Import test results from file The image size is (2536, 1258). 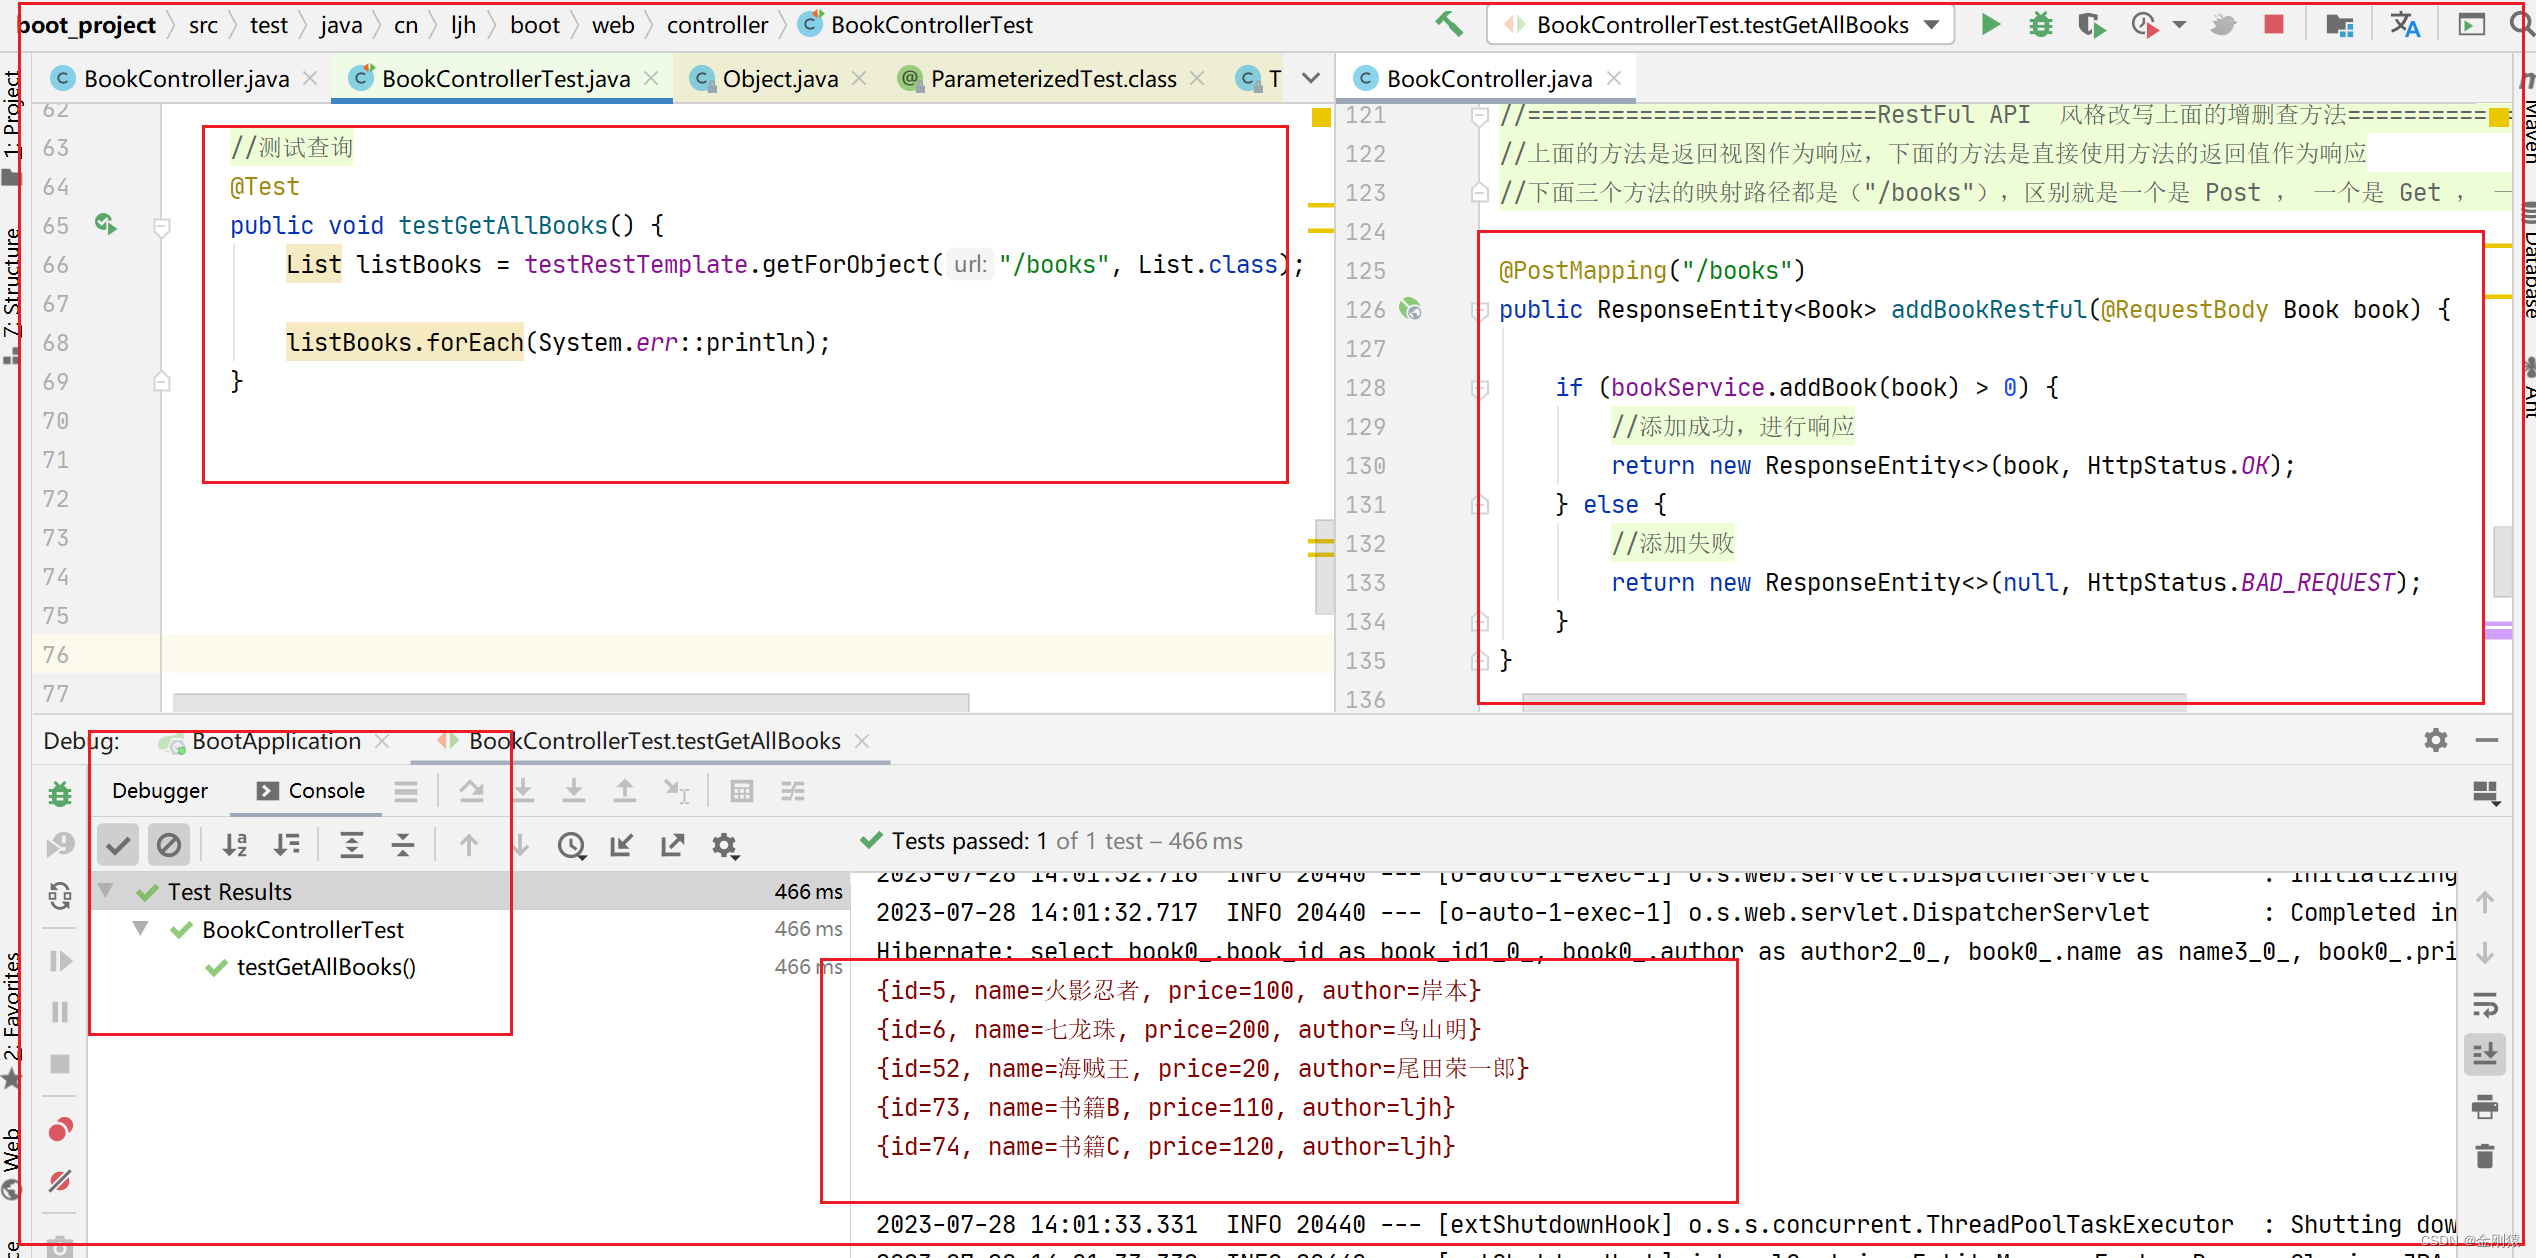tap(621, 845)
